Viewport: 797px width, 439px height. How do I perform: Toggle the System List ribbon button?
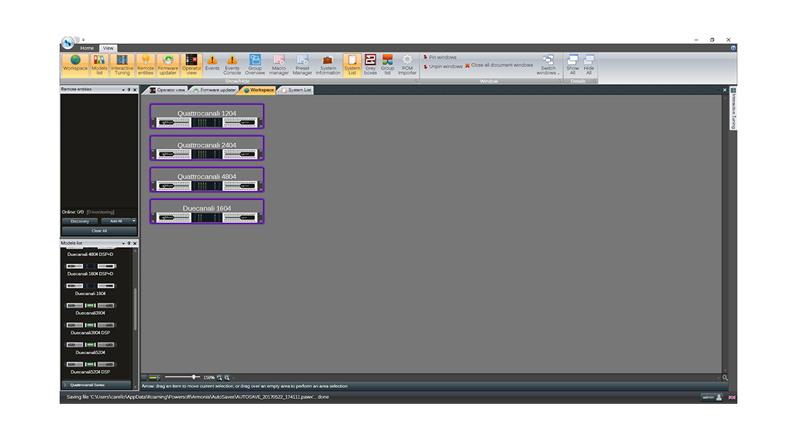352,65
